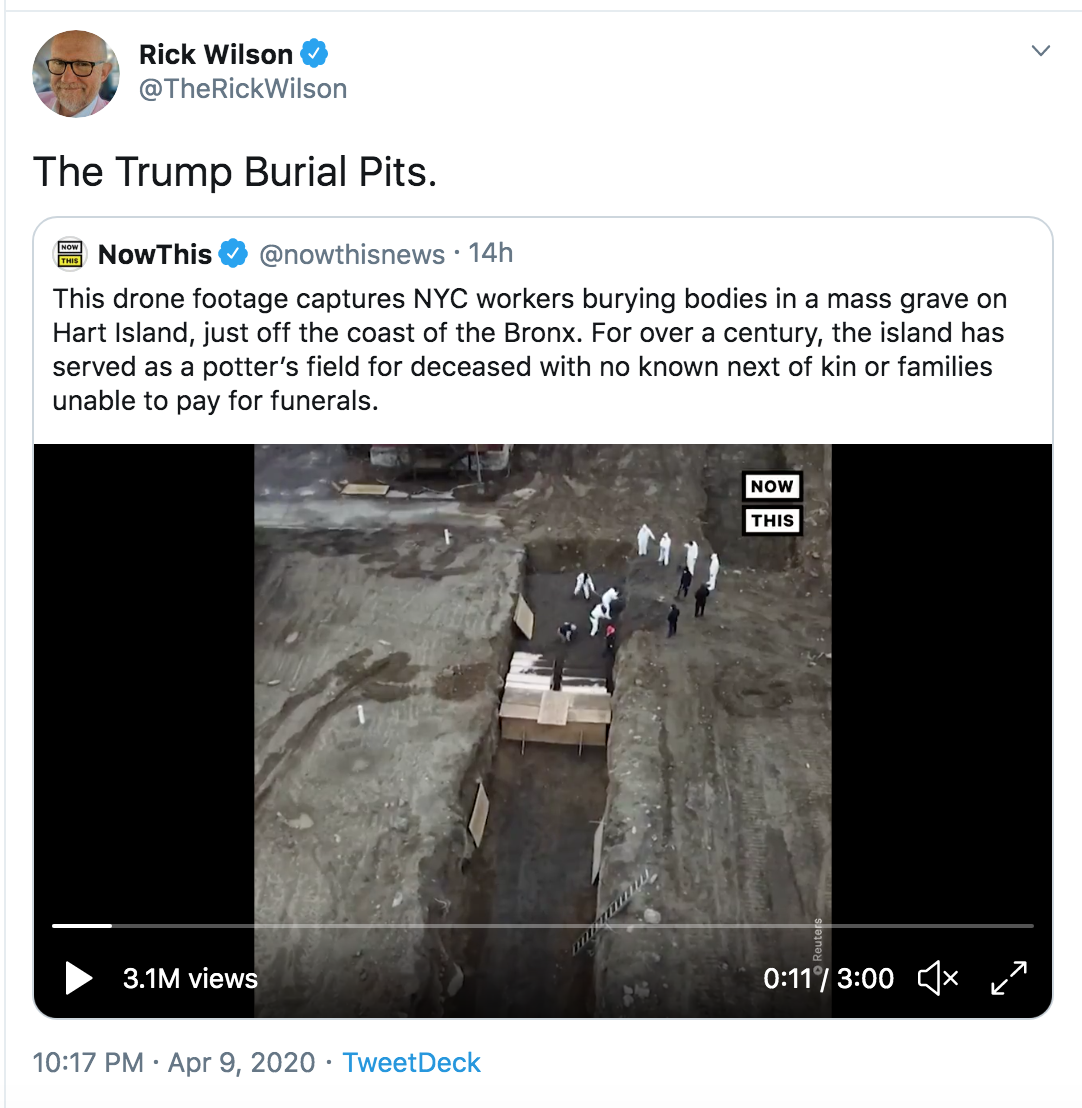Click the 0:11 / 3:00 time display
1082x1108 pixels.
click(828, 979)
